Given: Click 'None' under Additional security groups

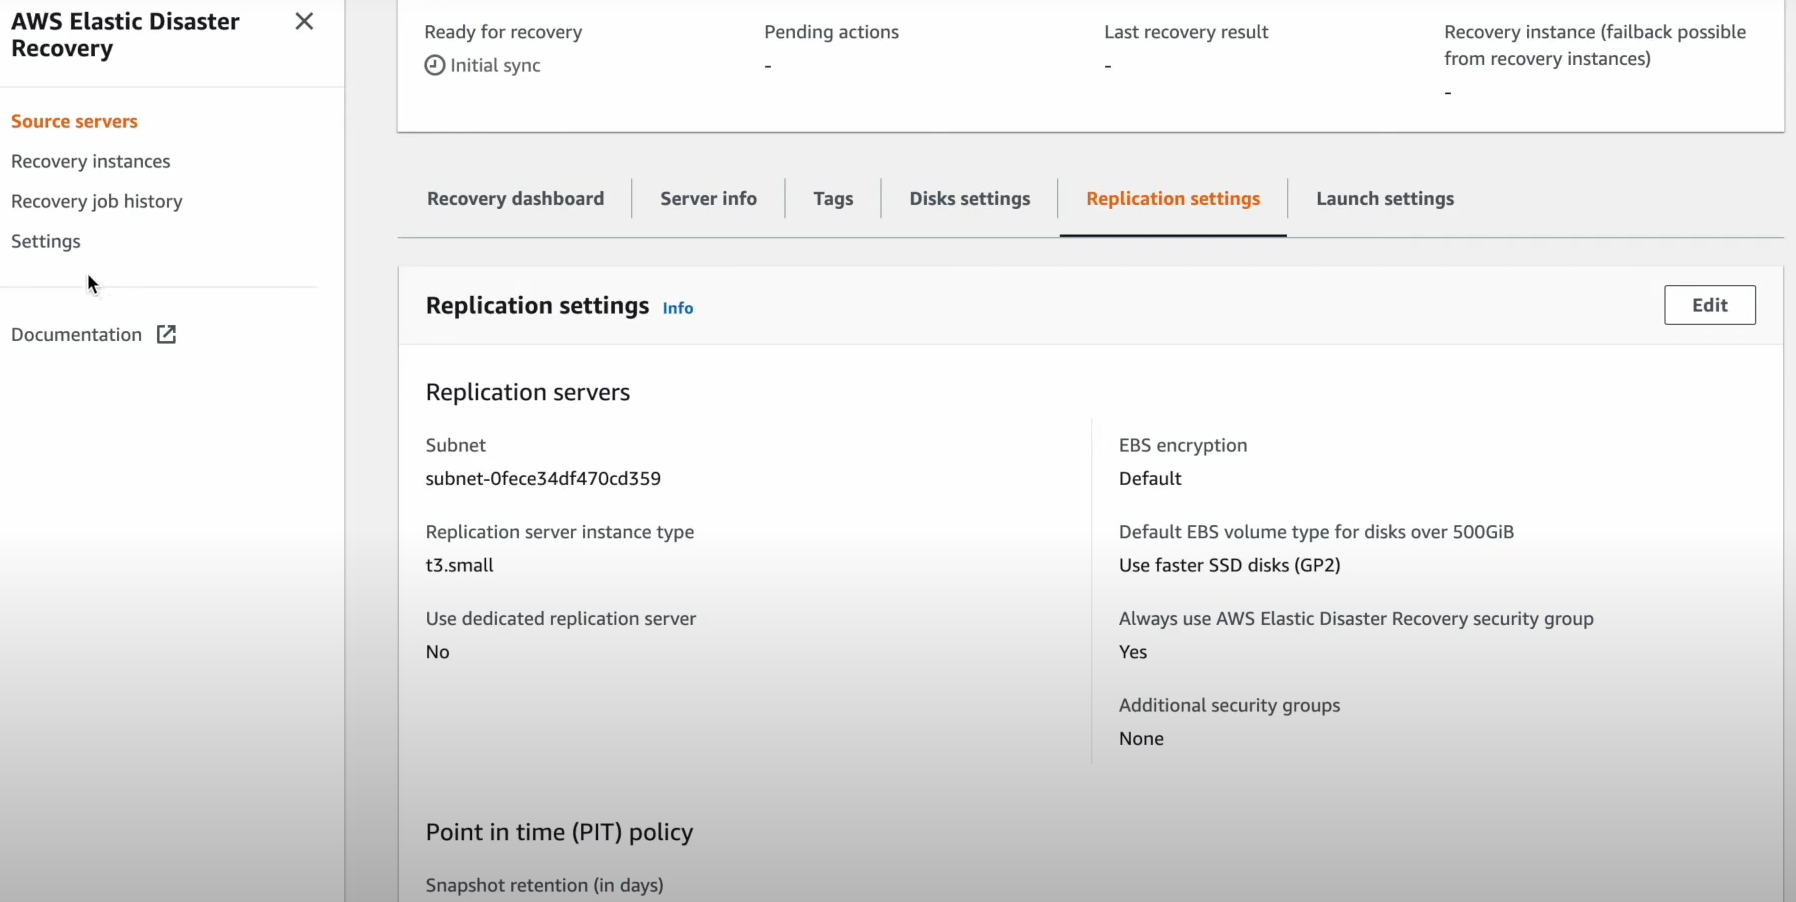Looking at the screenshot, I should 1141,738.
